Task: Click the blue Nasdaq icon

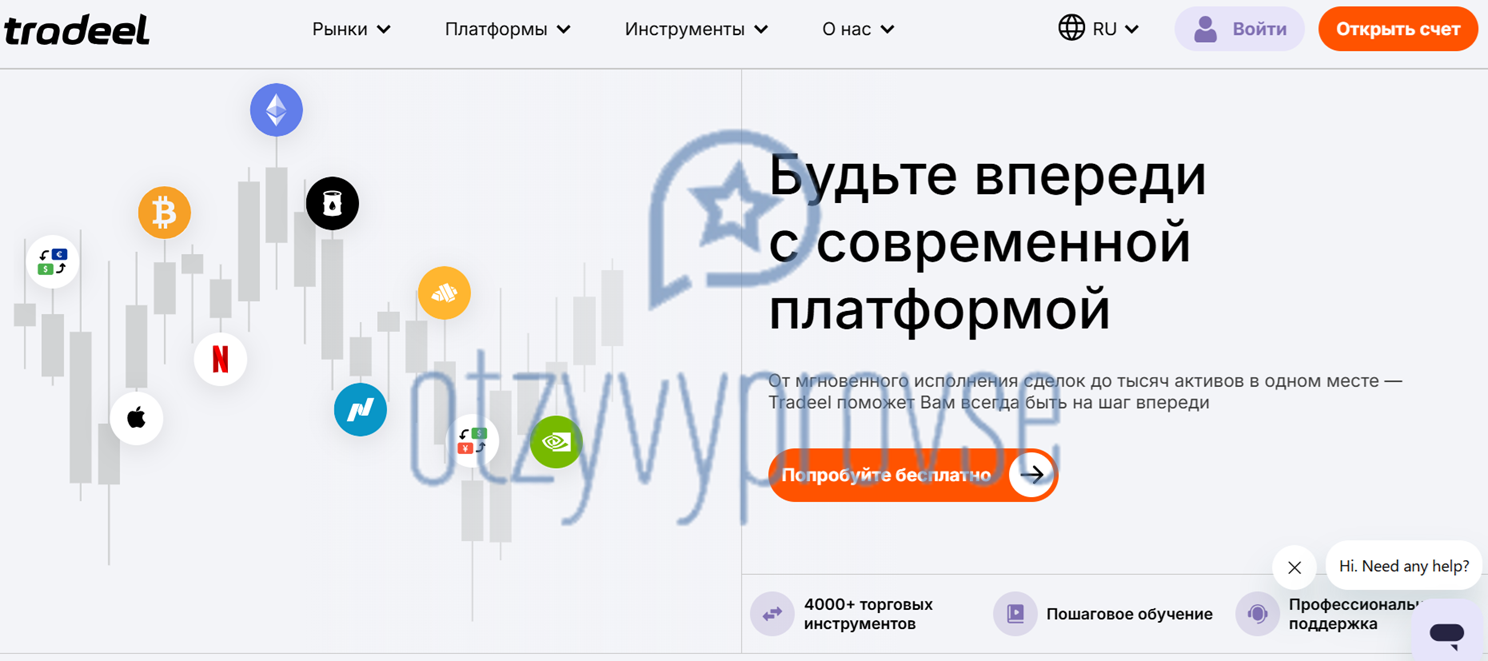Action: pyautogui.click(x=360, y=410)
